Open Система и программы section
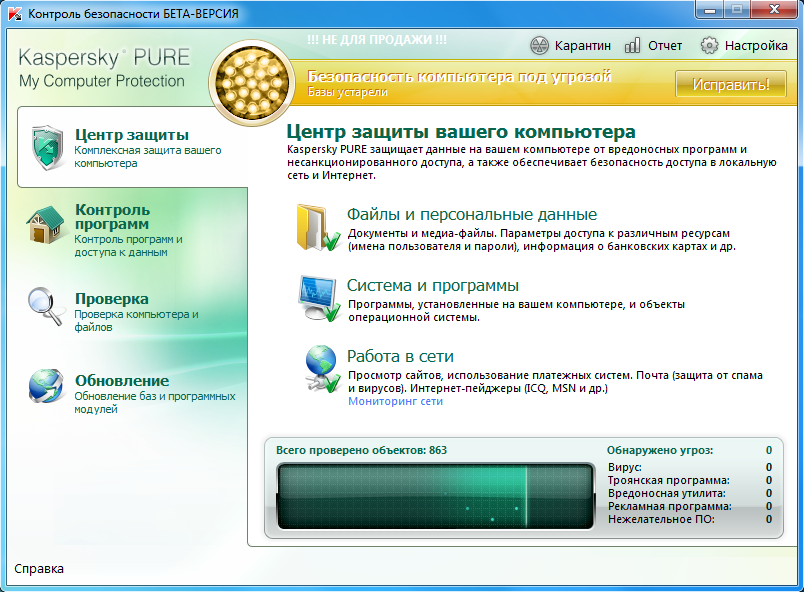Viewport: 804px width, 592px height. pyautogui.click(x=433, y=285)
